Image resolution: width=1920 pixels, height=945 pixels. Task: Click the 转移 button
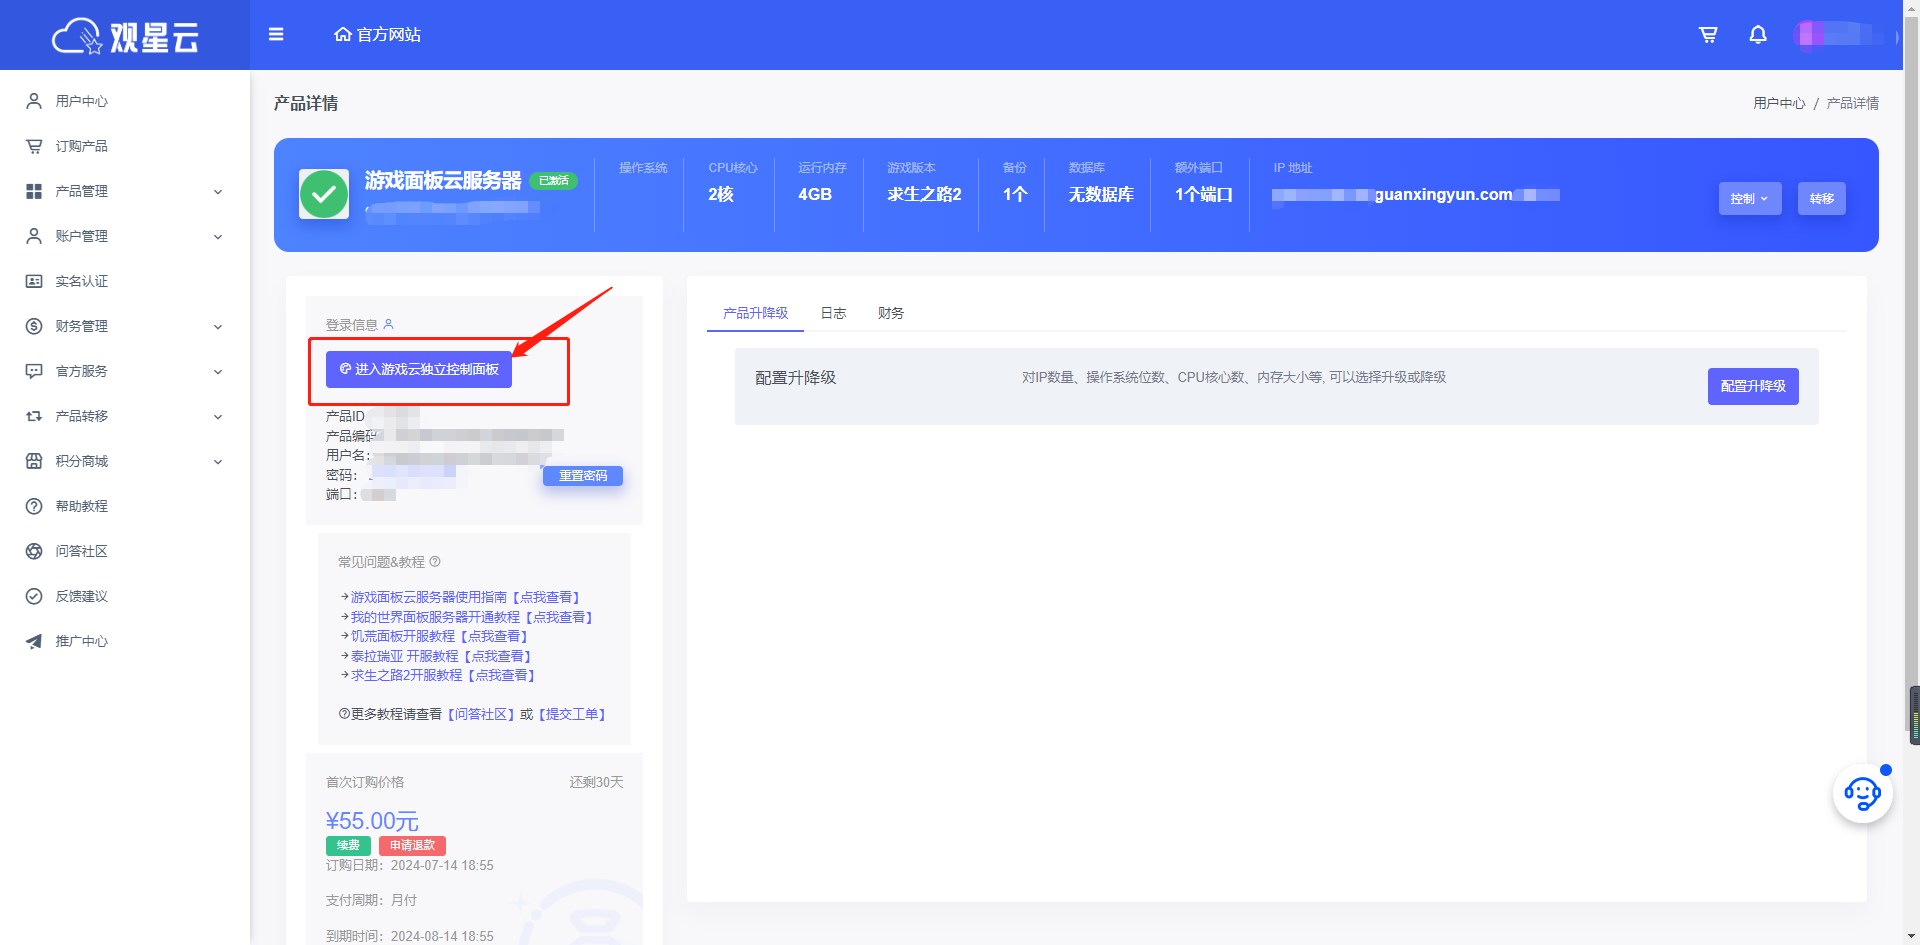tap(1822, 198)
